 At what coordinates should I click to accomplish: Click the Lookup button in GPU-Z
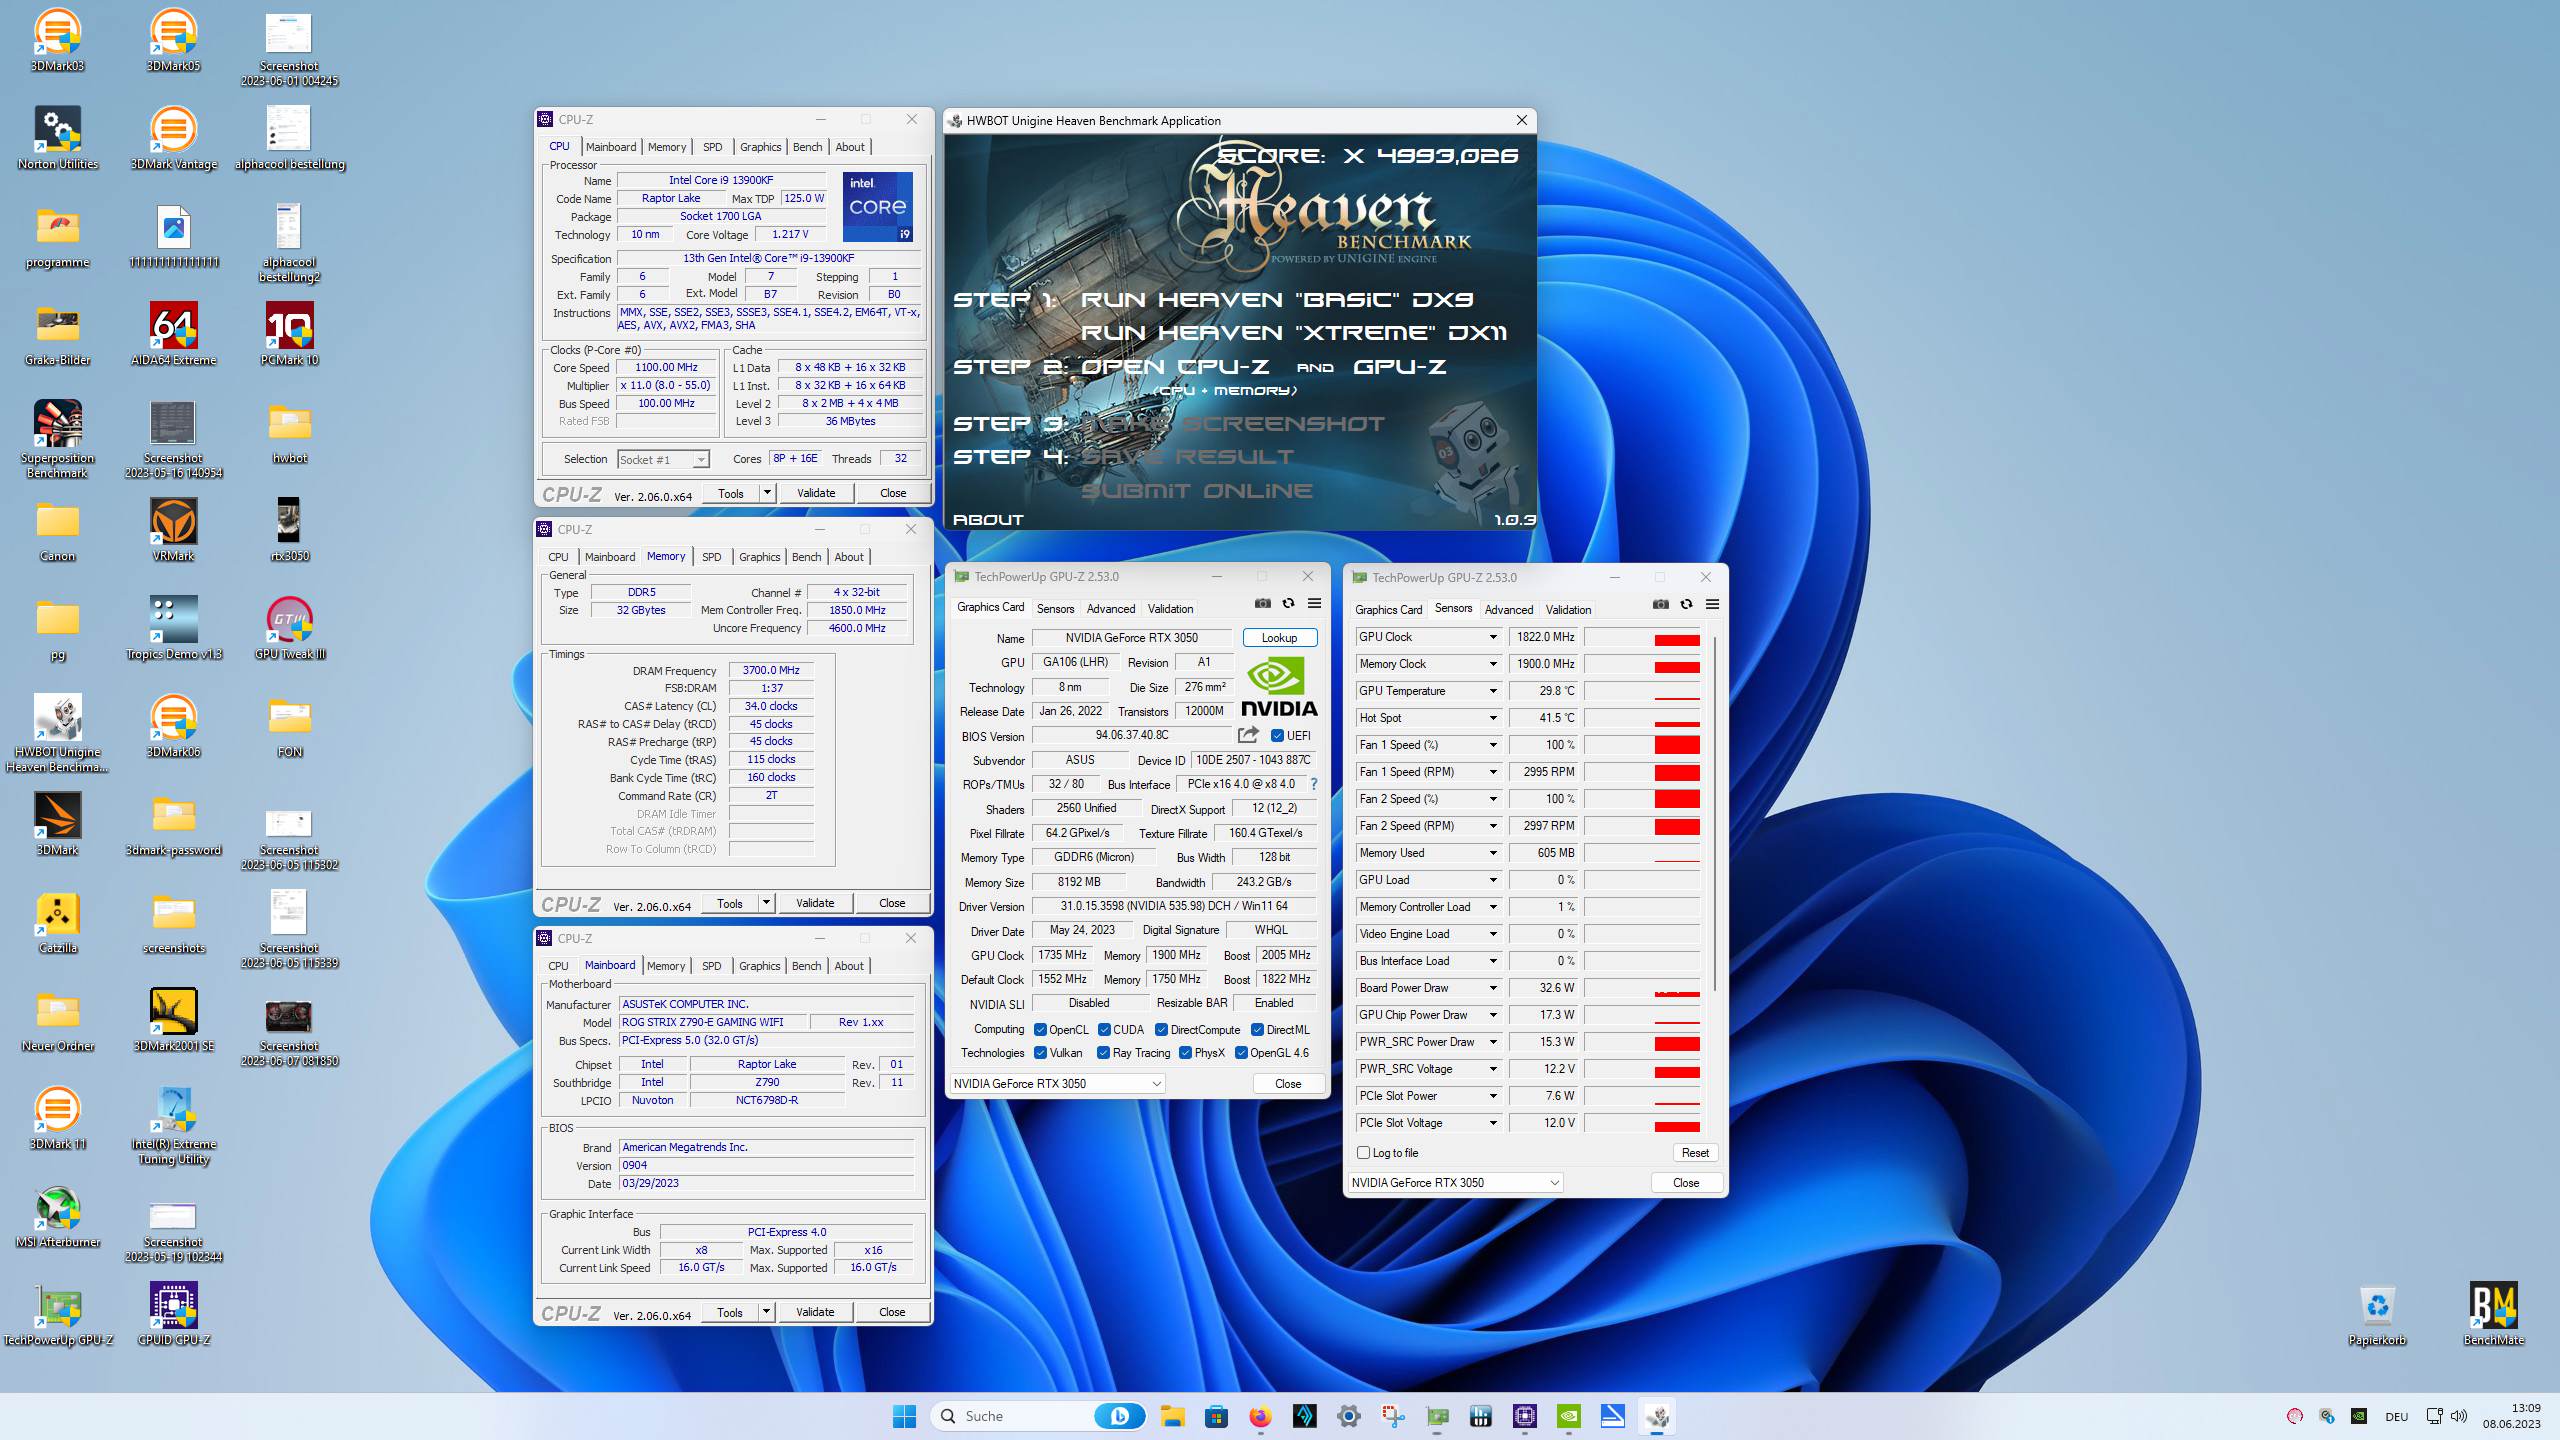[x=1279, y=638]
